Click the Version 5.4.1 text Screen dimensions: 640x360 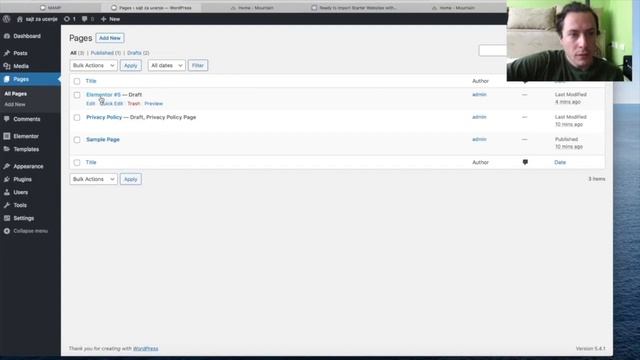point(591,349)
